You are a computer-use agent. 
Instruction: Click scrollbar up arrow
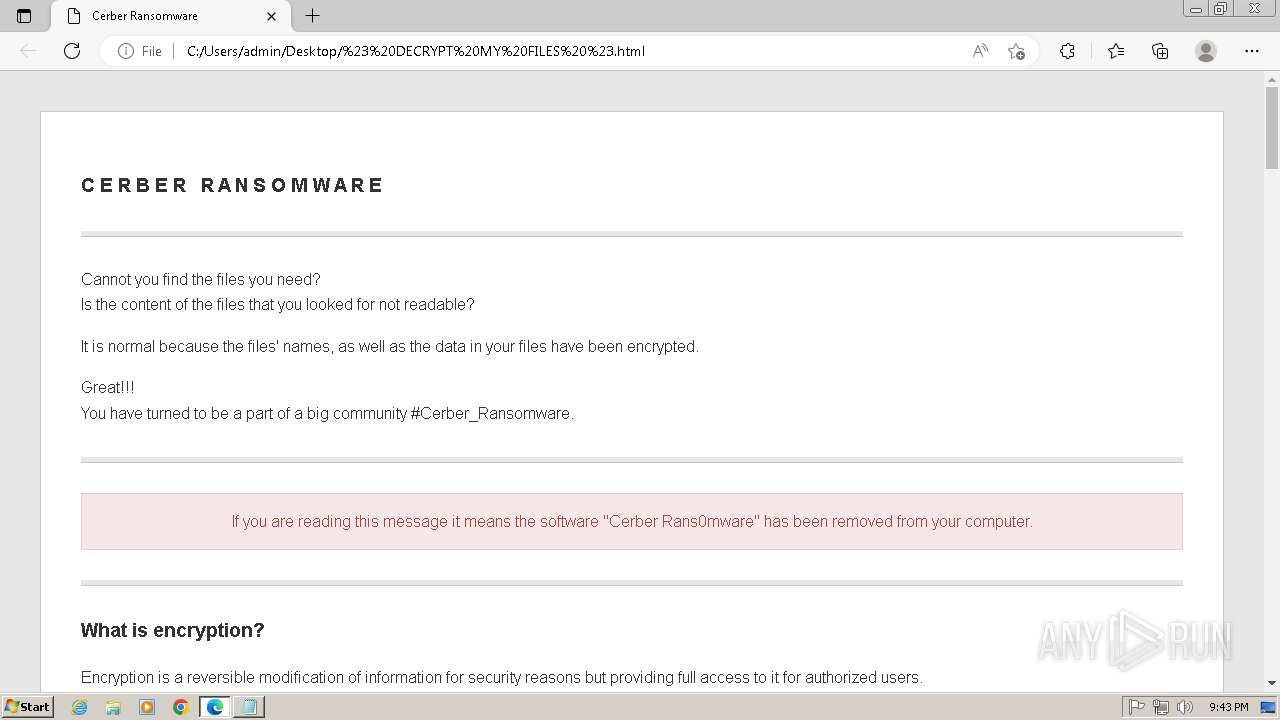pyautogui.click(x=1272, y=79)
